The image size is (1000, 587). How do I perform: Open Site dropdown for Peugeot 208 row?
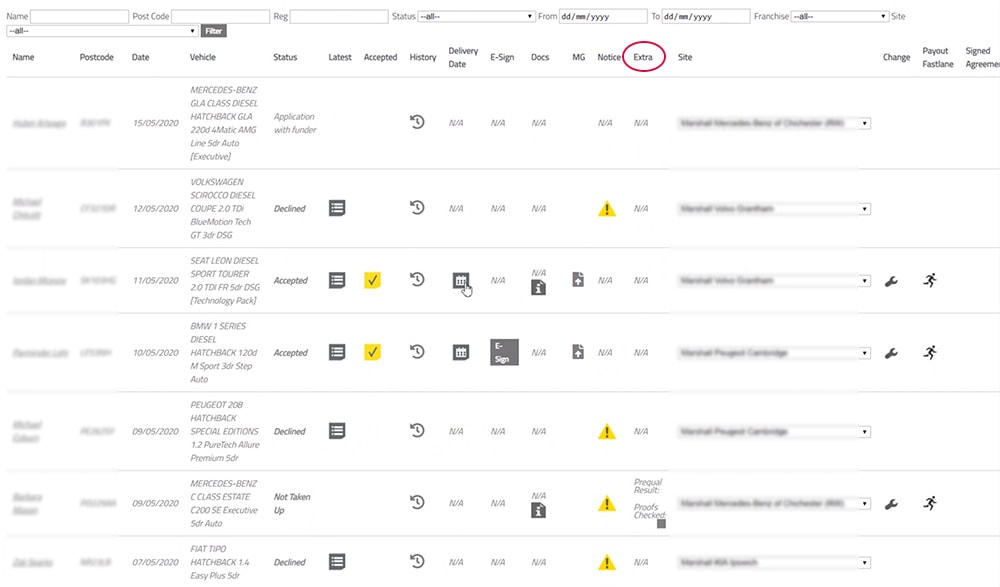774,432
